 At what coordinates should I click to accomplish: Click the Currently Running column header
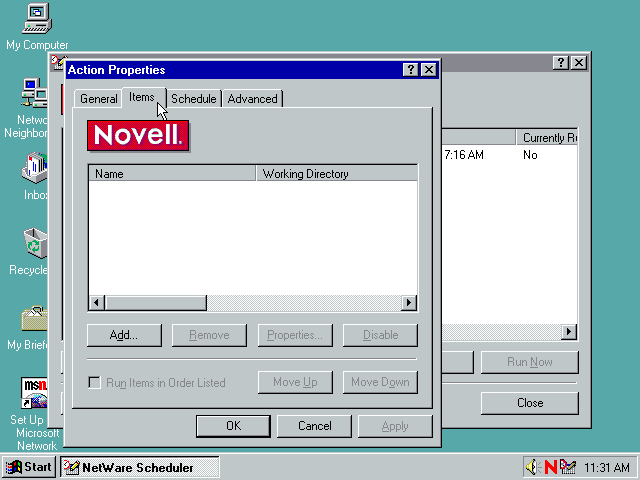547,138
